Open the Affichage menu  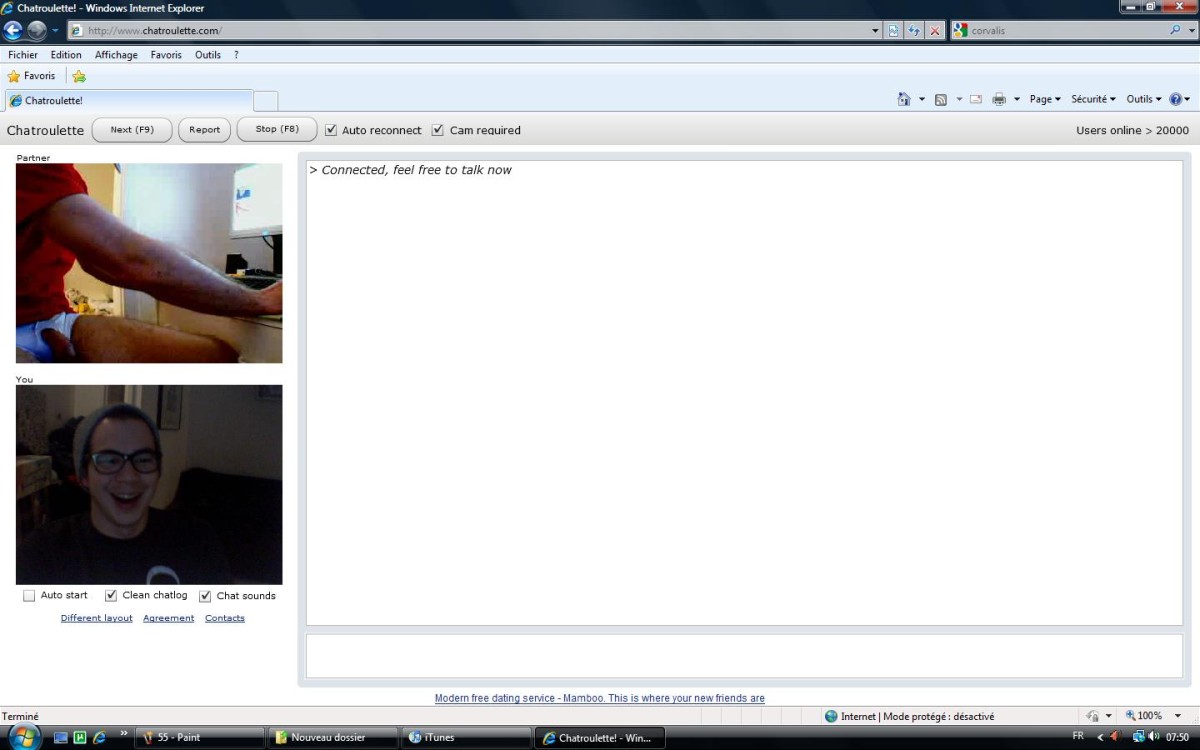[116, 55]
